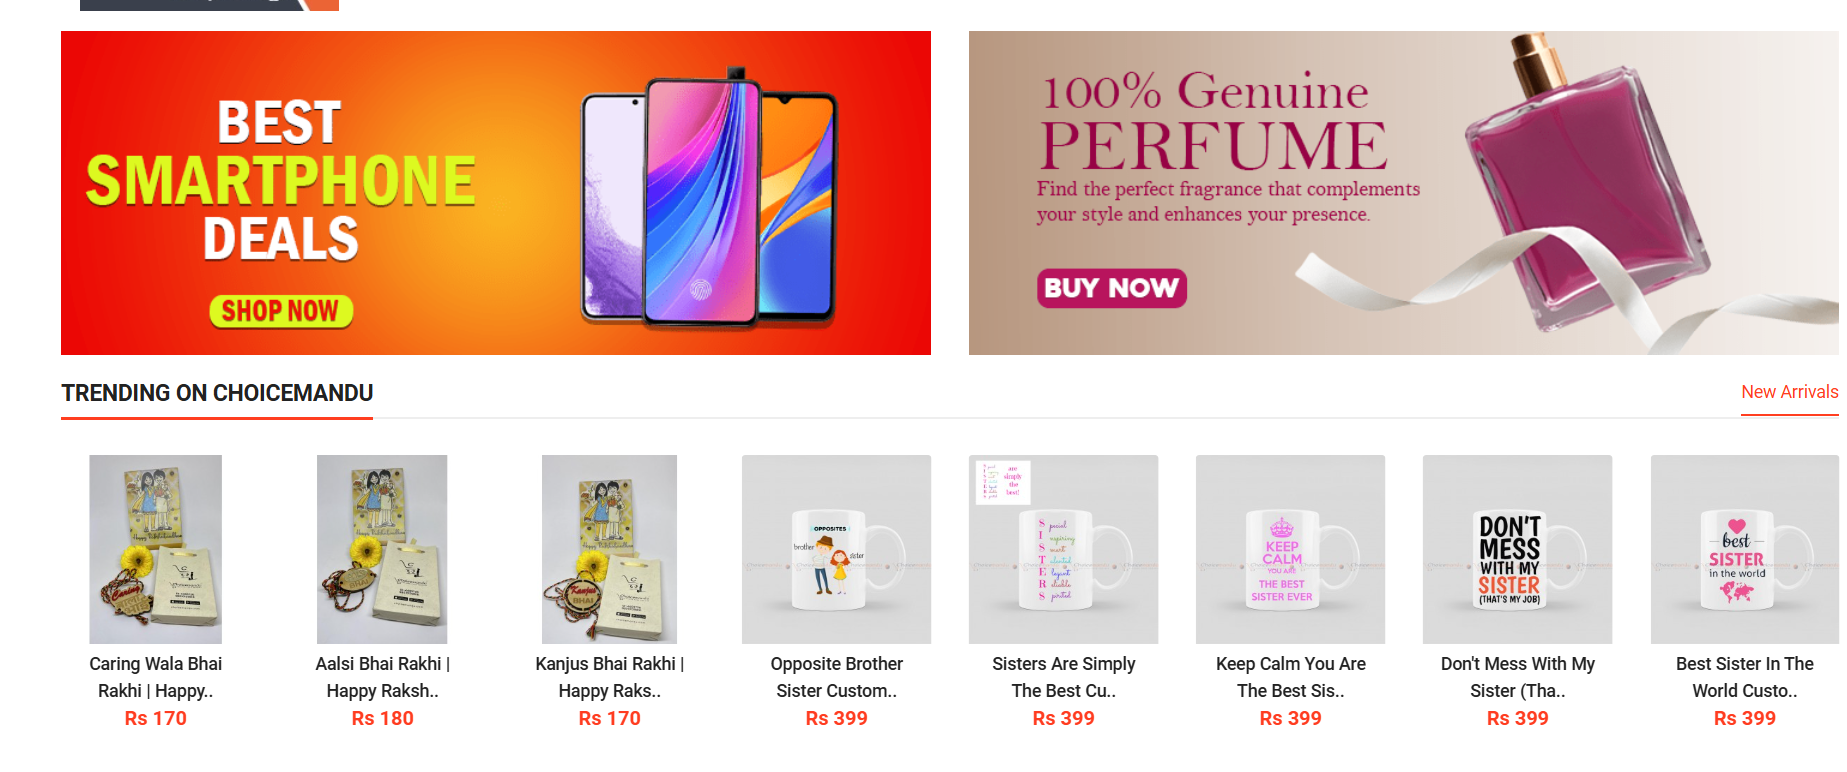1847x772 pixels.
Task: Open Don't Mess With My Sister mug image
Action: click(x=1517, y=549)
